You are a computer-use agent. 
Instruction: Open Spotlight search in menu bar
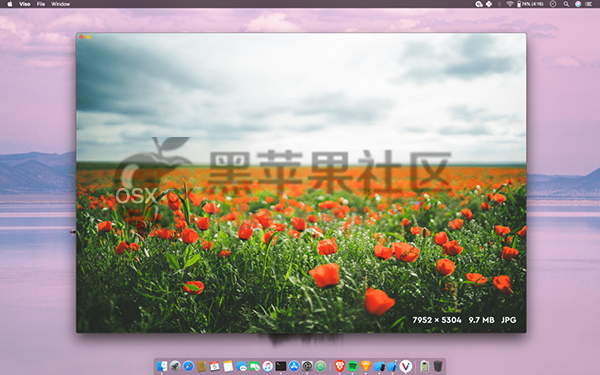[x=566, y=4]
